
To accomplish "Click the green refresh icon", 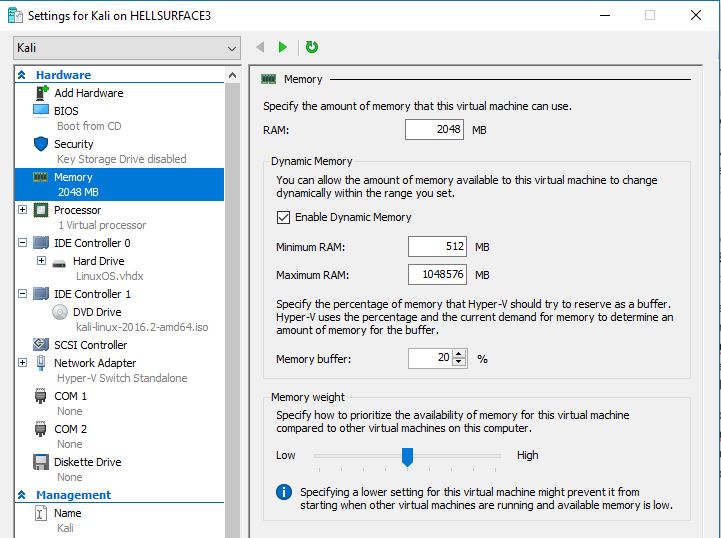I will (312, 47).
